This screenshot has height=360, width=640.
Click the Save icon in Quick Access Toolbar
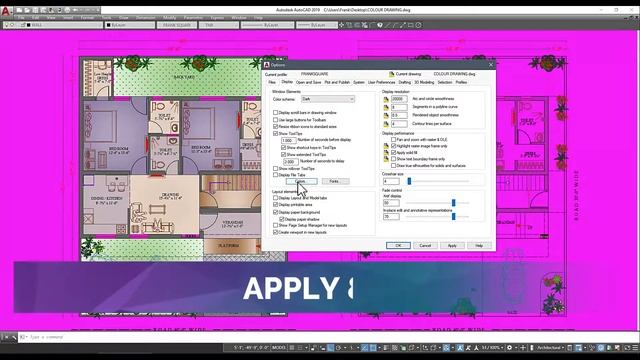pyautogui.click(x=36, y=10)
